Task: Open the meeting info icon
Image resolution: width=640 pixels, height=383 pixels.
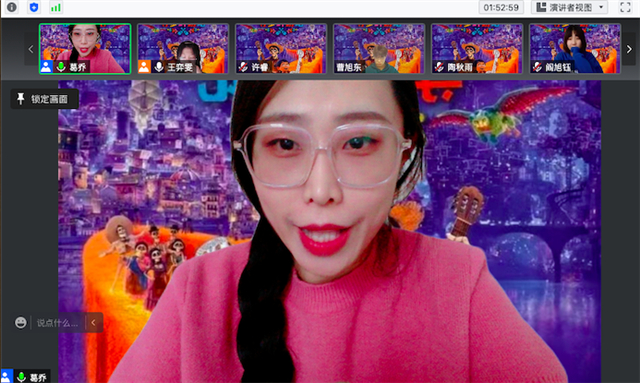Action: 12,7
